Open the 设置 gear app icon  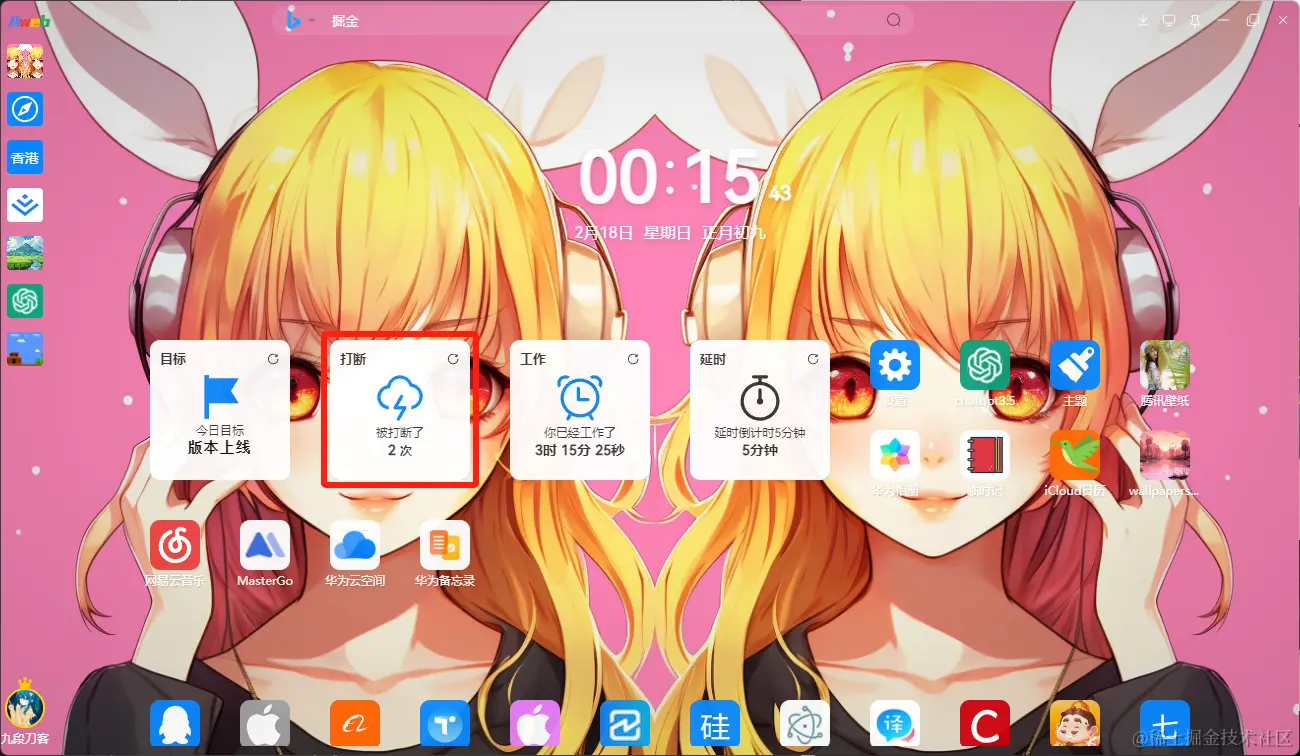[x=895, y=365]
